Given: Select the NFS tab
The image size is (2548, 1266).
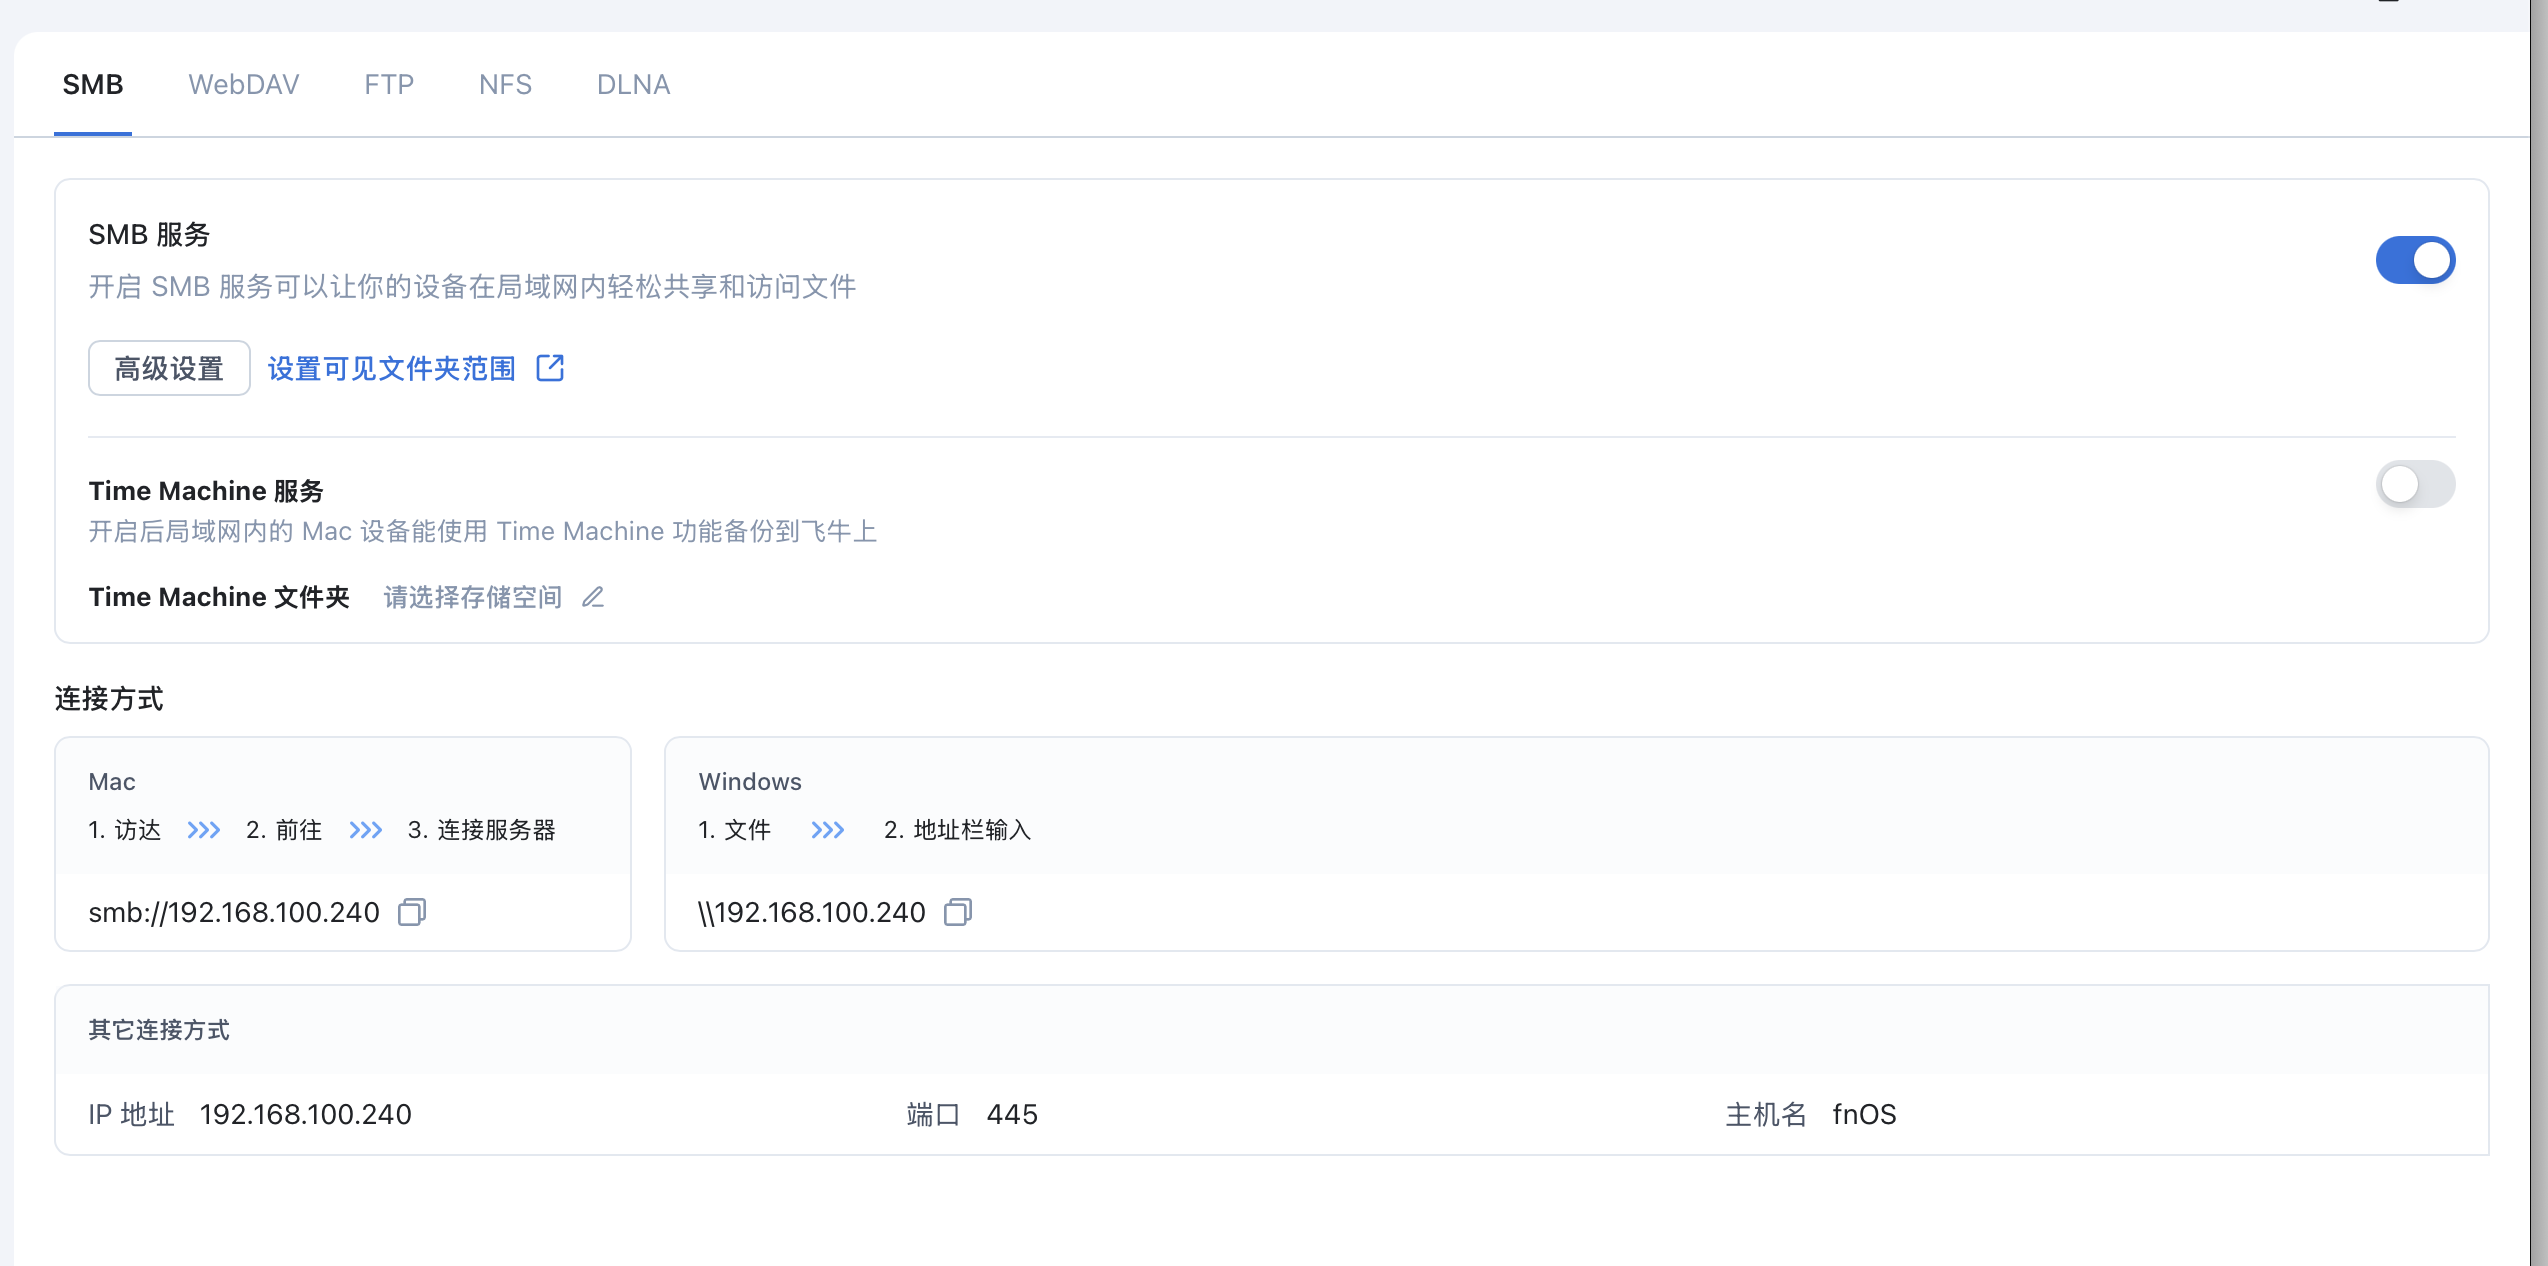Looking at the screenshot, I should [x=505, y=84].
